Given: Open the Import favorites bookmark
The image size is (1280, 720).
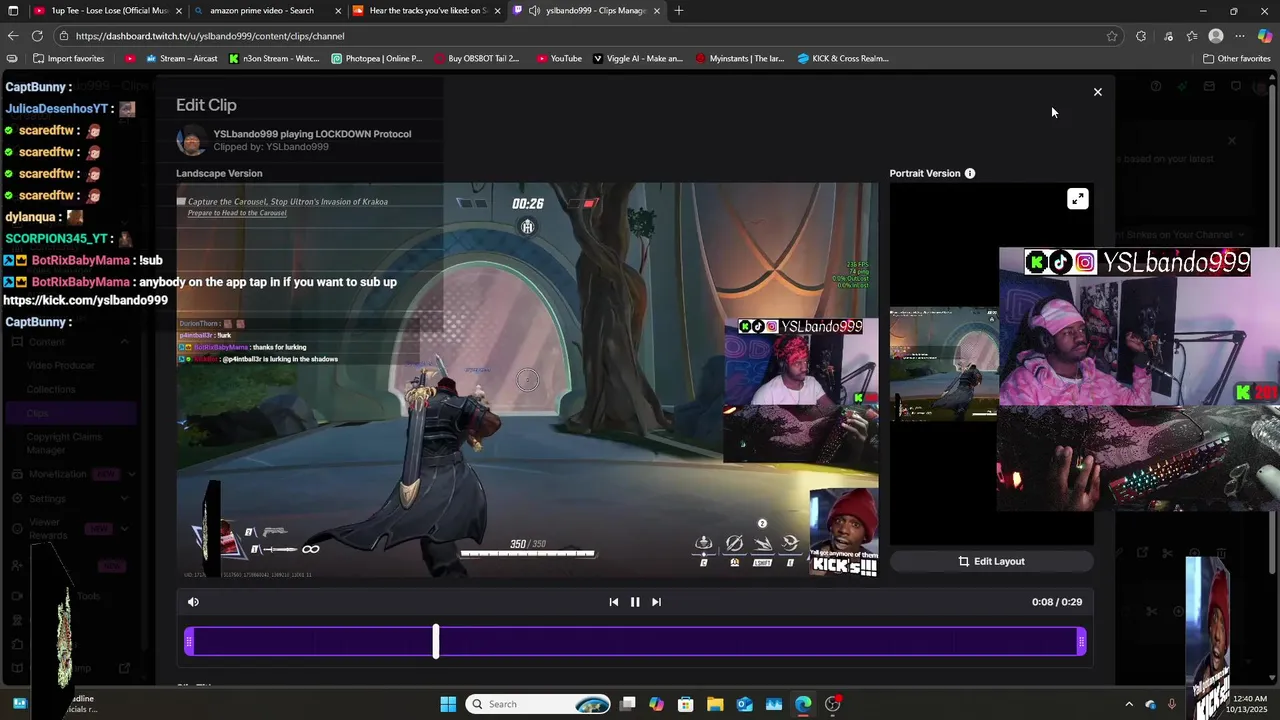Looking at the screenshot, I should (x=68, y=58).
